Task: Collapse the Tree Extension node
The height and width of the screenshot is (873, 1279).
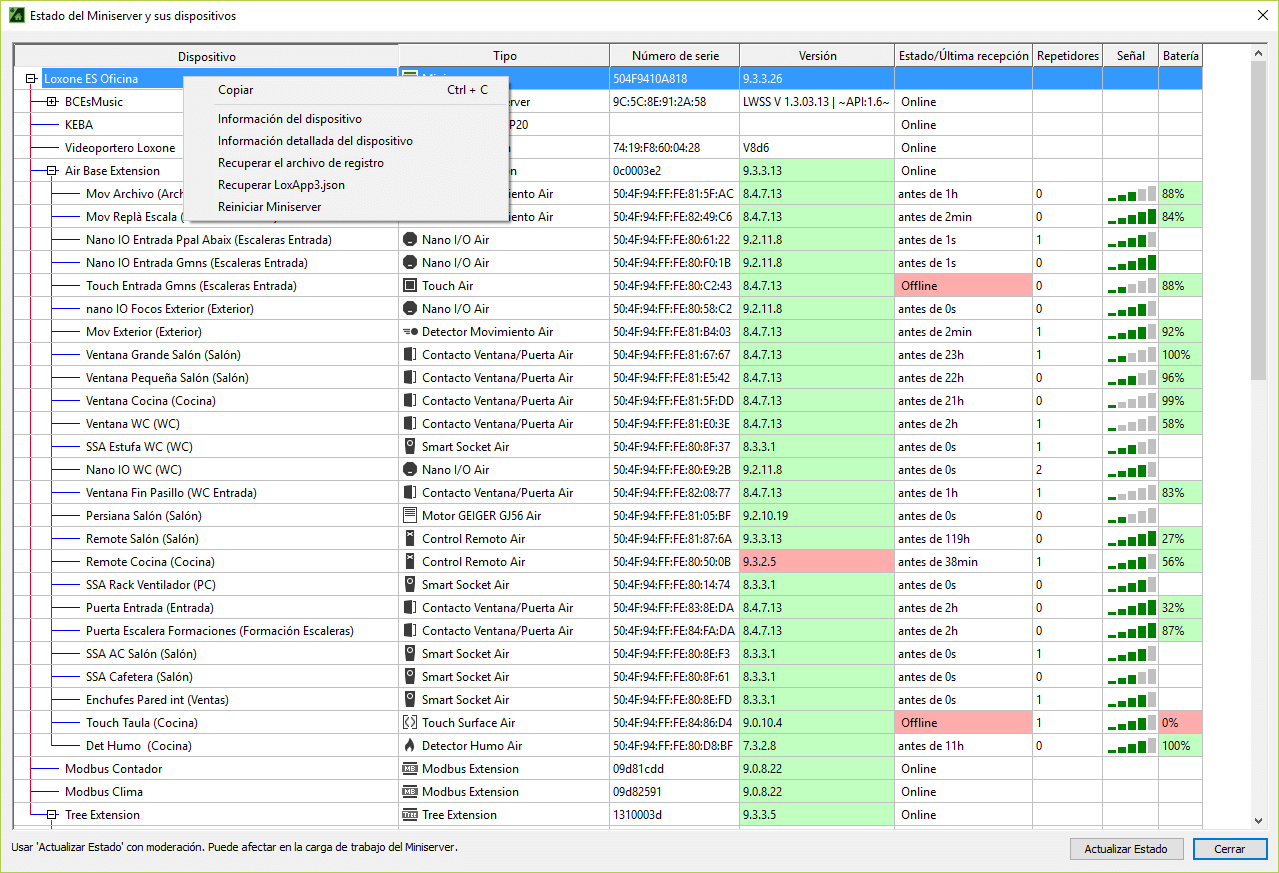Action: click(x=52, y=815)
